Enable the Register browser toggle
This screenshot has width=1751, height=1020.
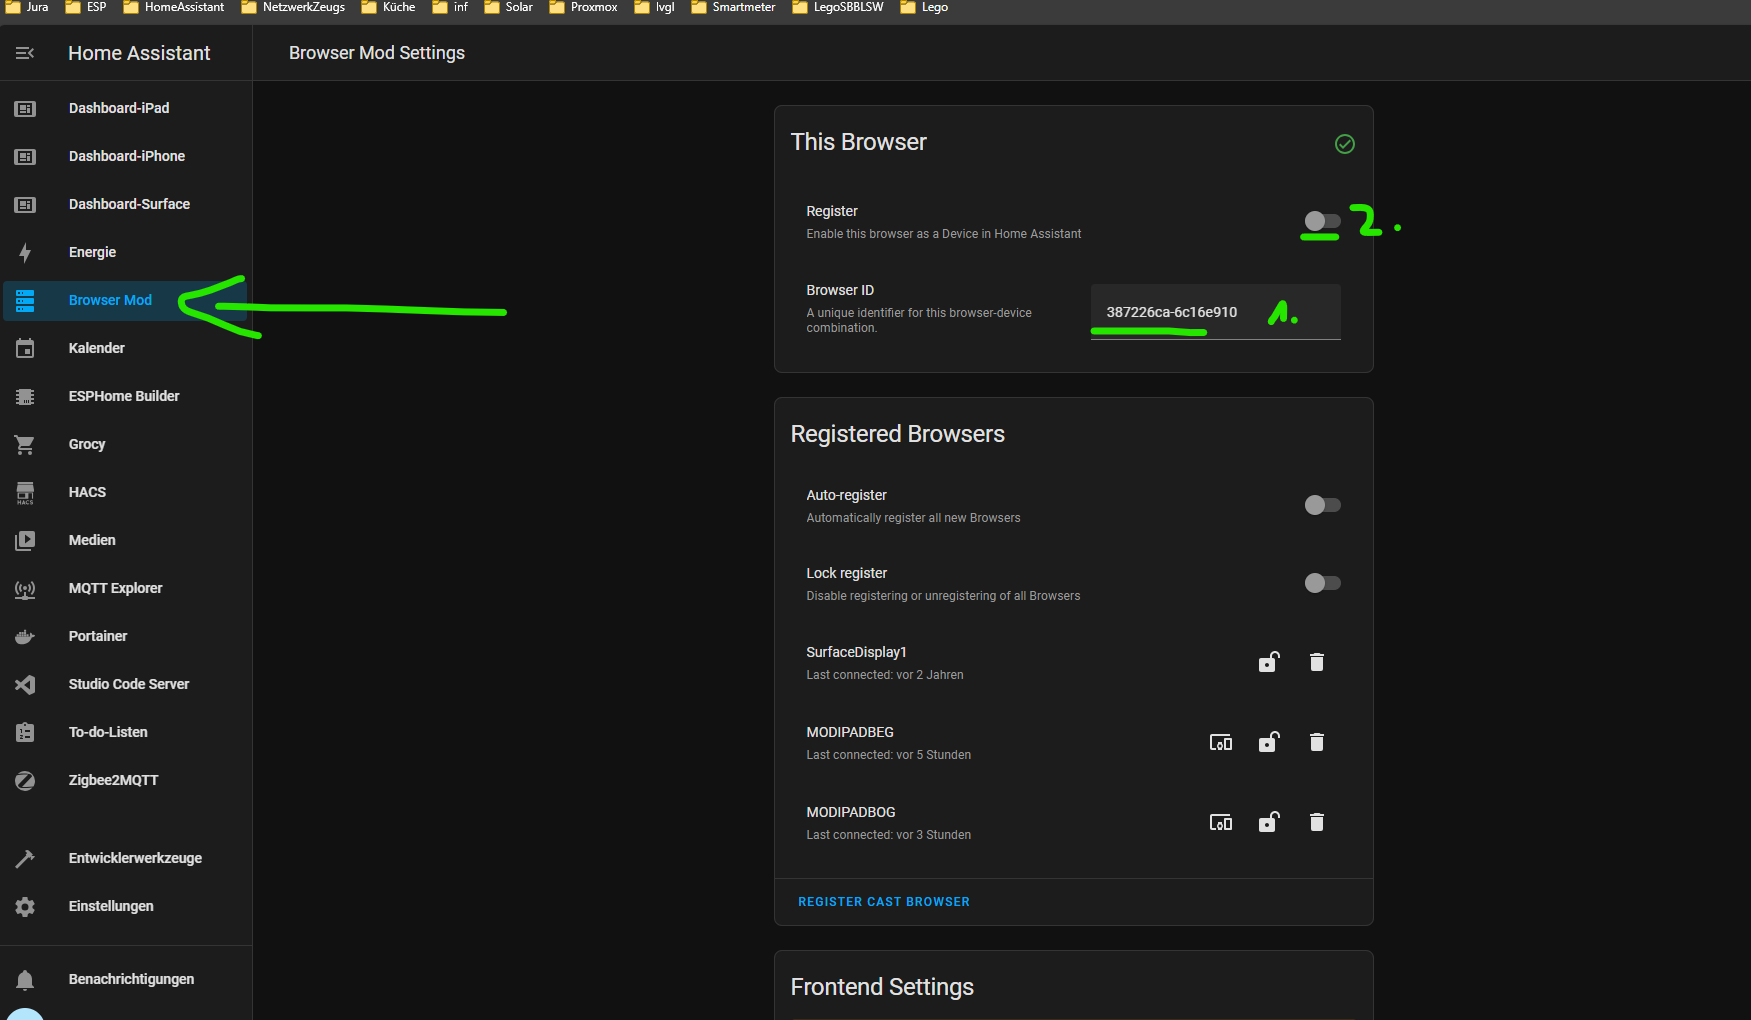coord(1322,221)
